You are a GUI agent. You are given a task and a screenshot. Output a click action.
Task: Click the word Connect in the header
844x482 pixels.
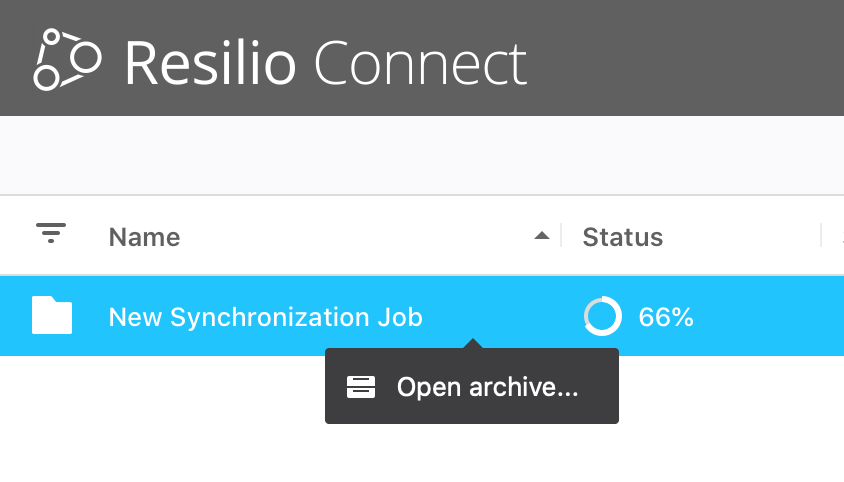[420, 62]
